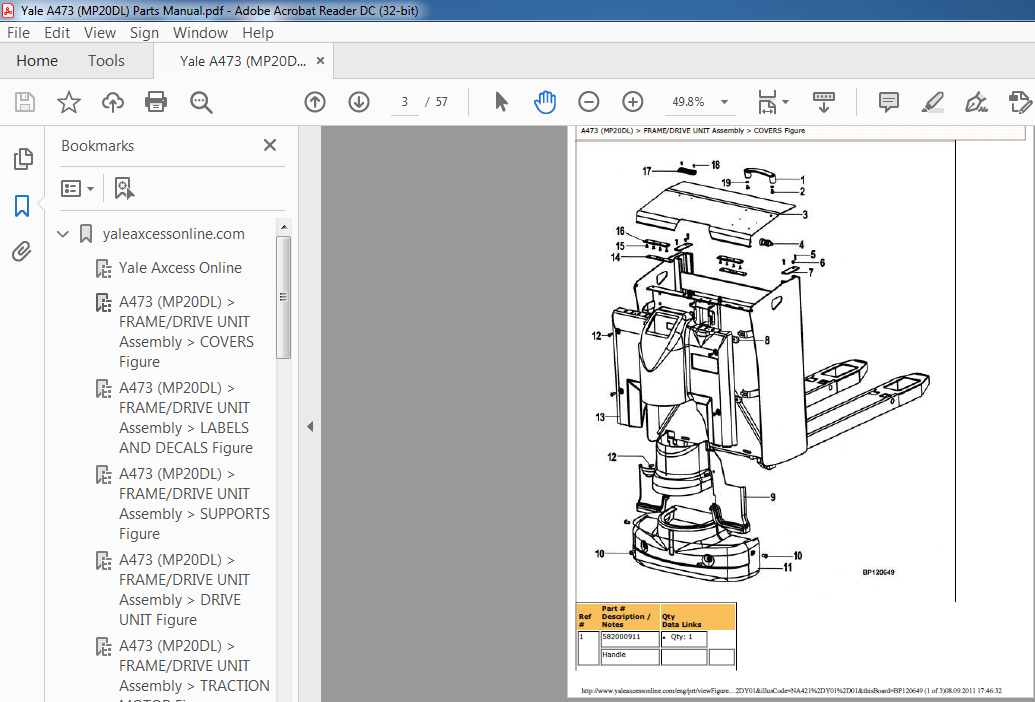Click the '/ 57' total page count
The width and height of the screenshot is (1035, 702).
[x=436, y=102]
